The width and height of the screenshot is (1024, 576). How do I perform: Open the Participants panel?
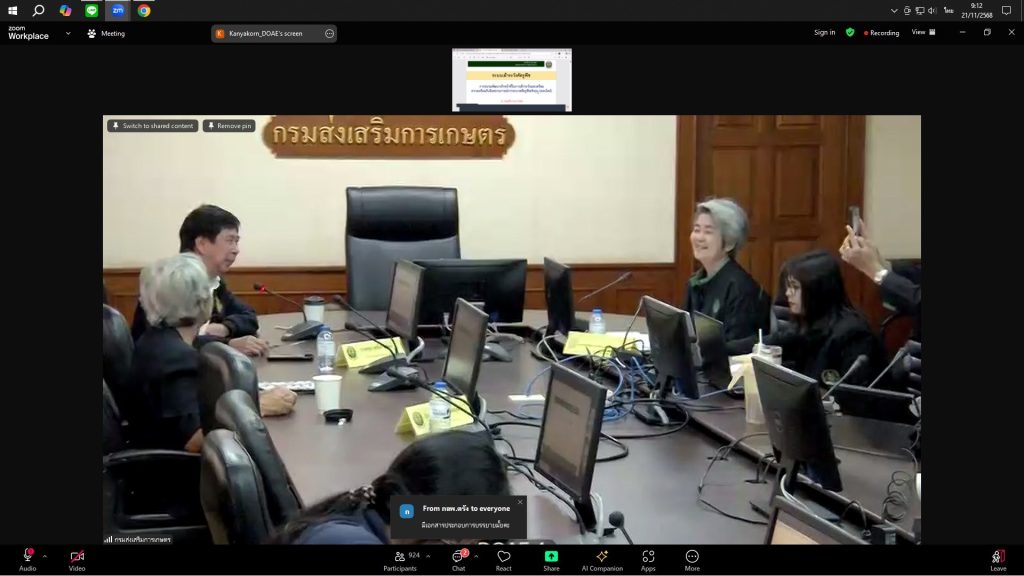point(400,557)
